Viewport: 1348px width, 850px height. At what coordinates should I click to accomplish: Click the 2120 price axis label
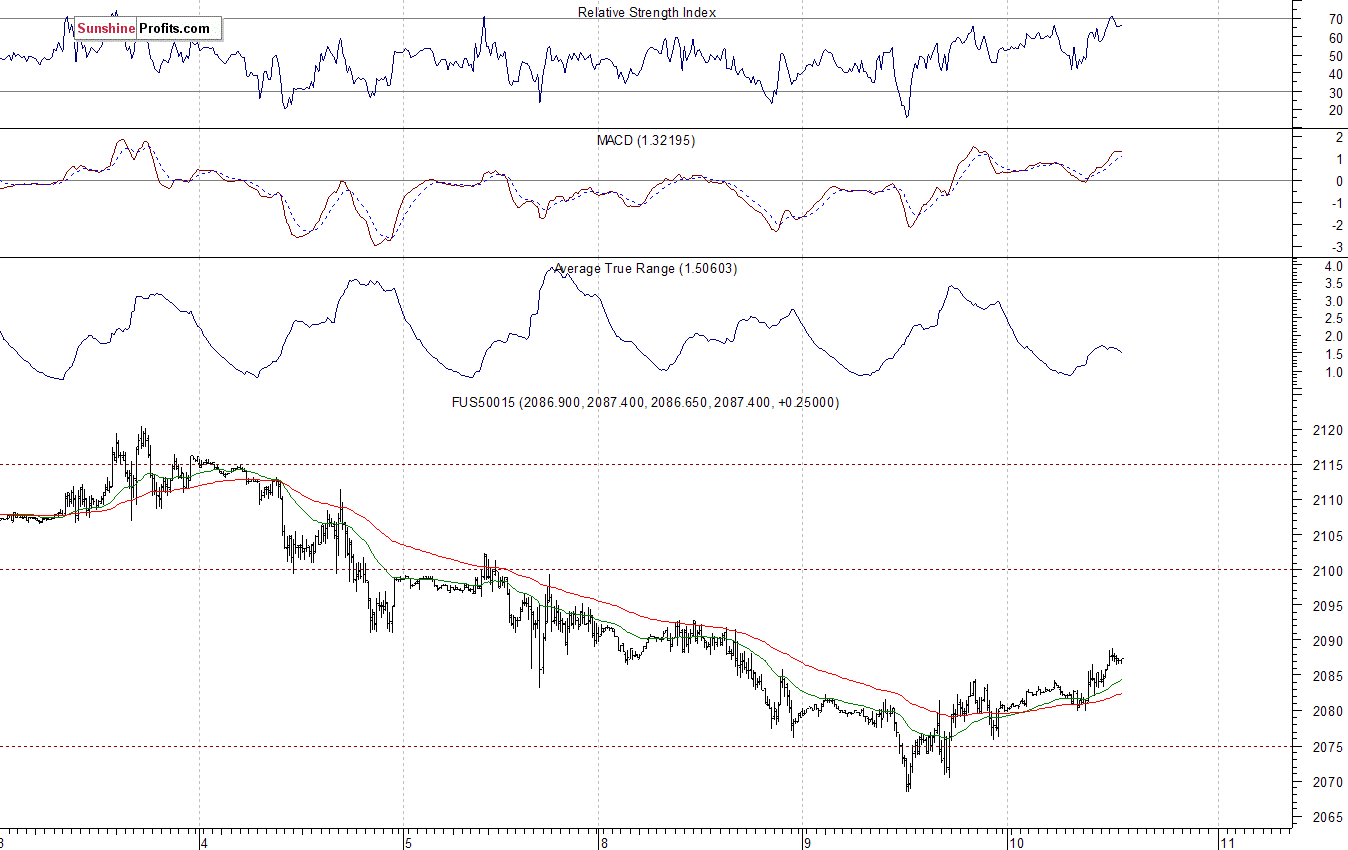[1329, 430]
